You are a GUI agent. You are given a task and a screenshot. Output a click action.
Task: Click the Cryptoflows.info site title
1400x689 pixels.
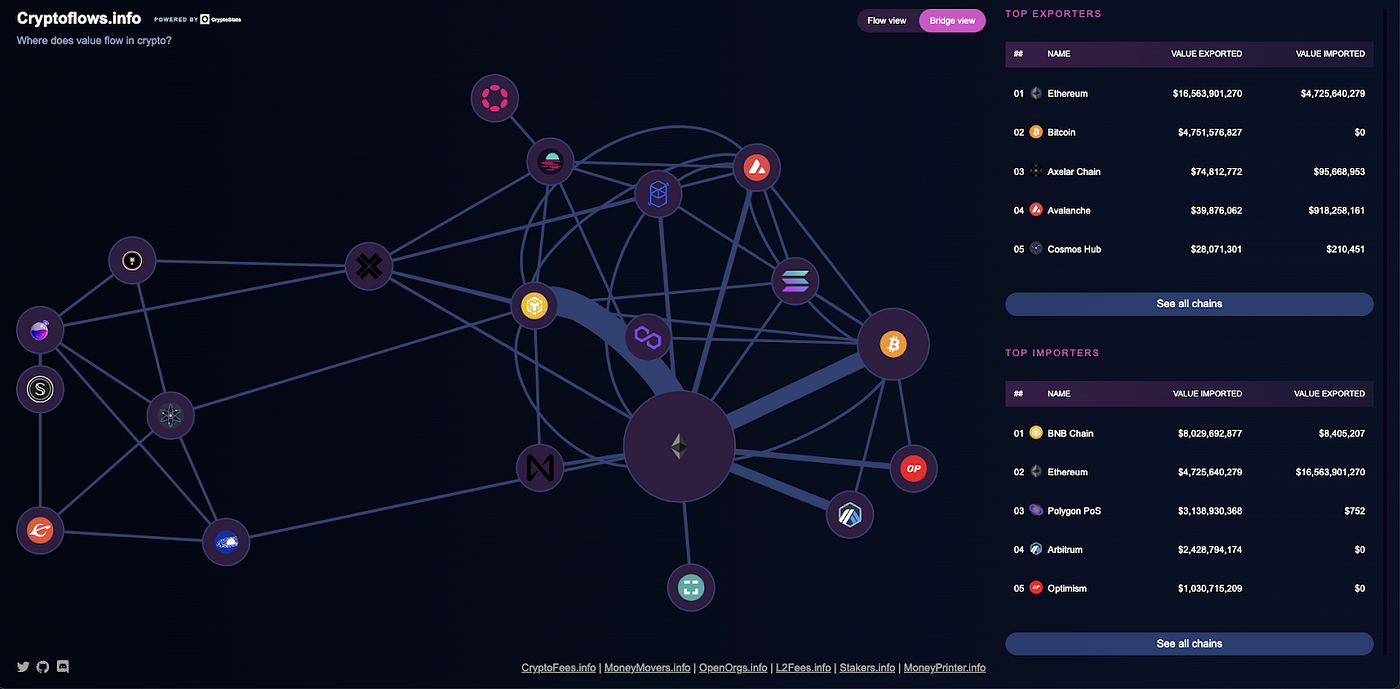coord(79,18)
